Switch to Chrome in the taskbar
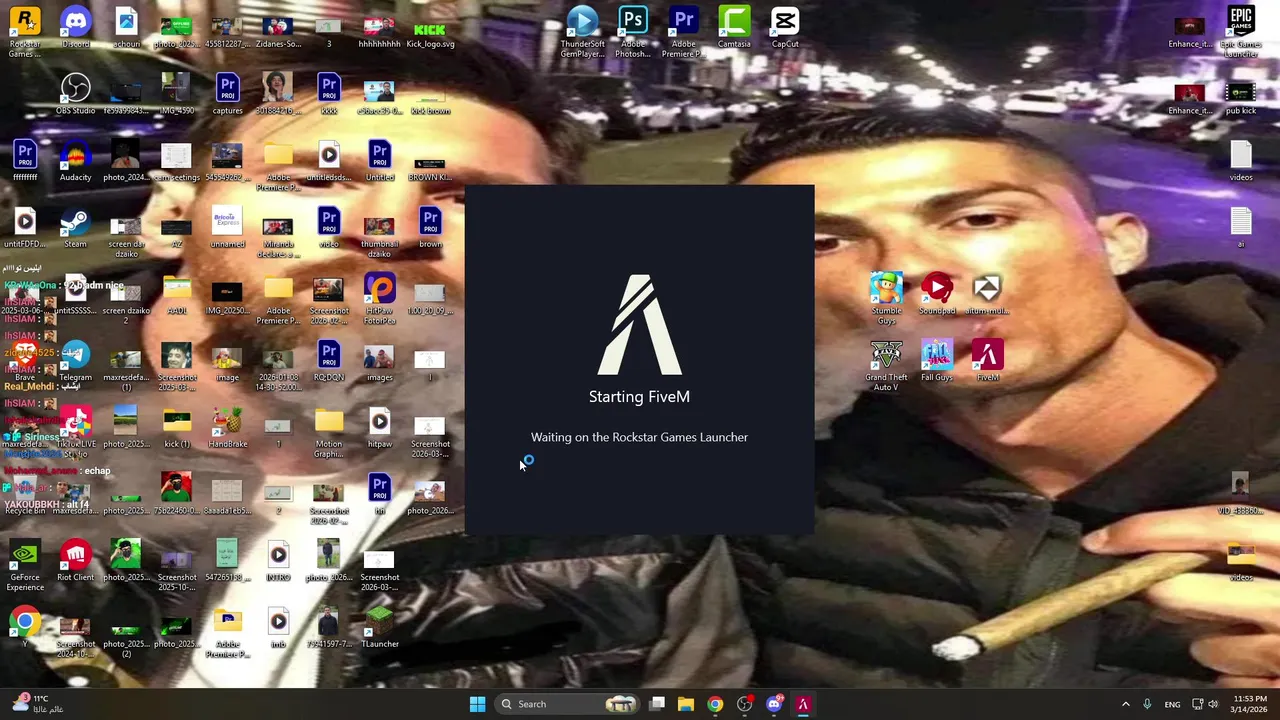The height and width of the screenshot is (720, 1280). coord(715,704)
